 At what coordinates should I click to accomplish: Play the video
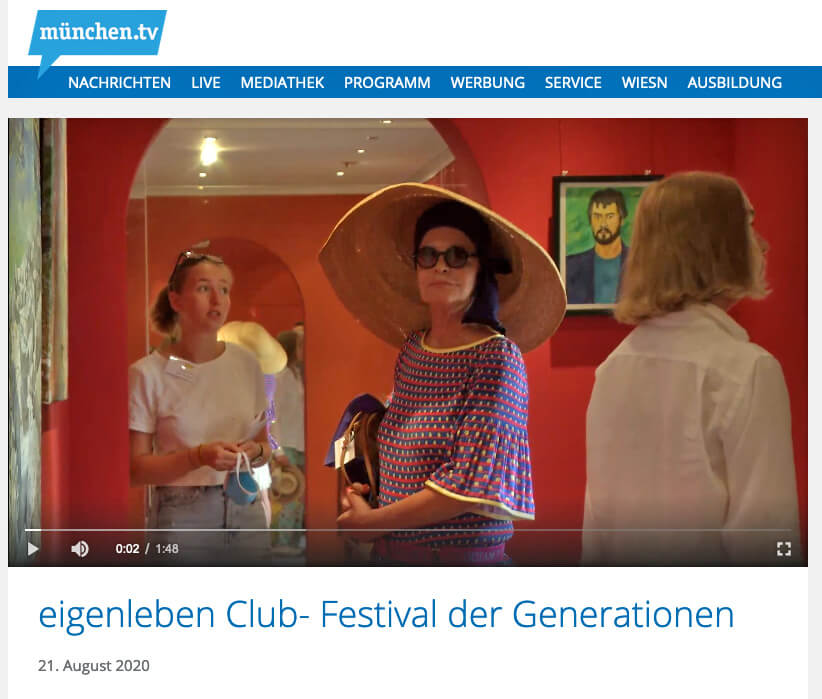(x=33, y=549)
